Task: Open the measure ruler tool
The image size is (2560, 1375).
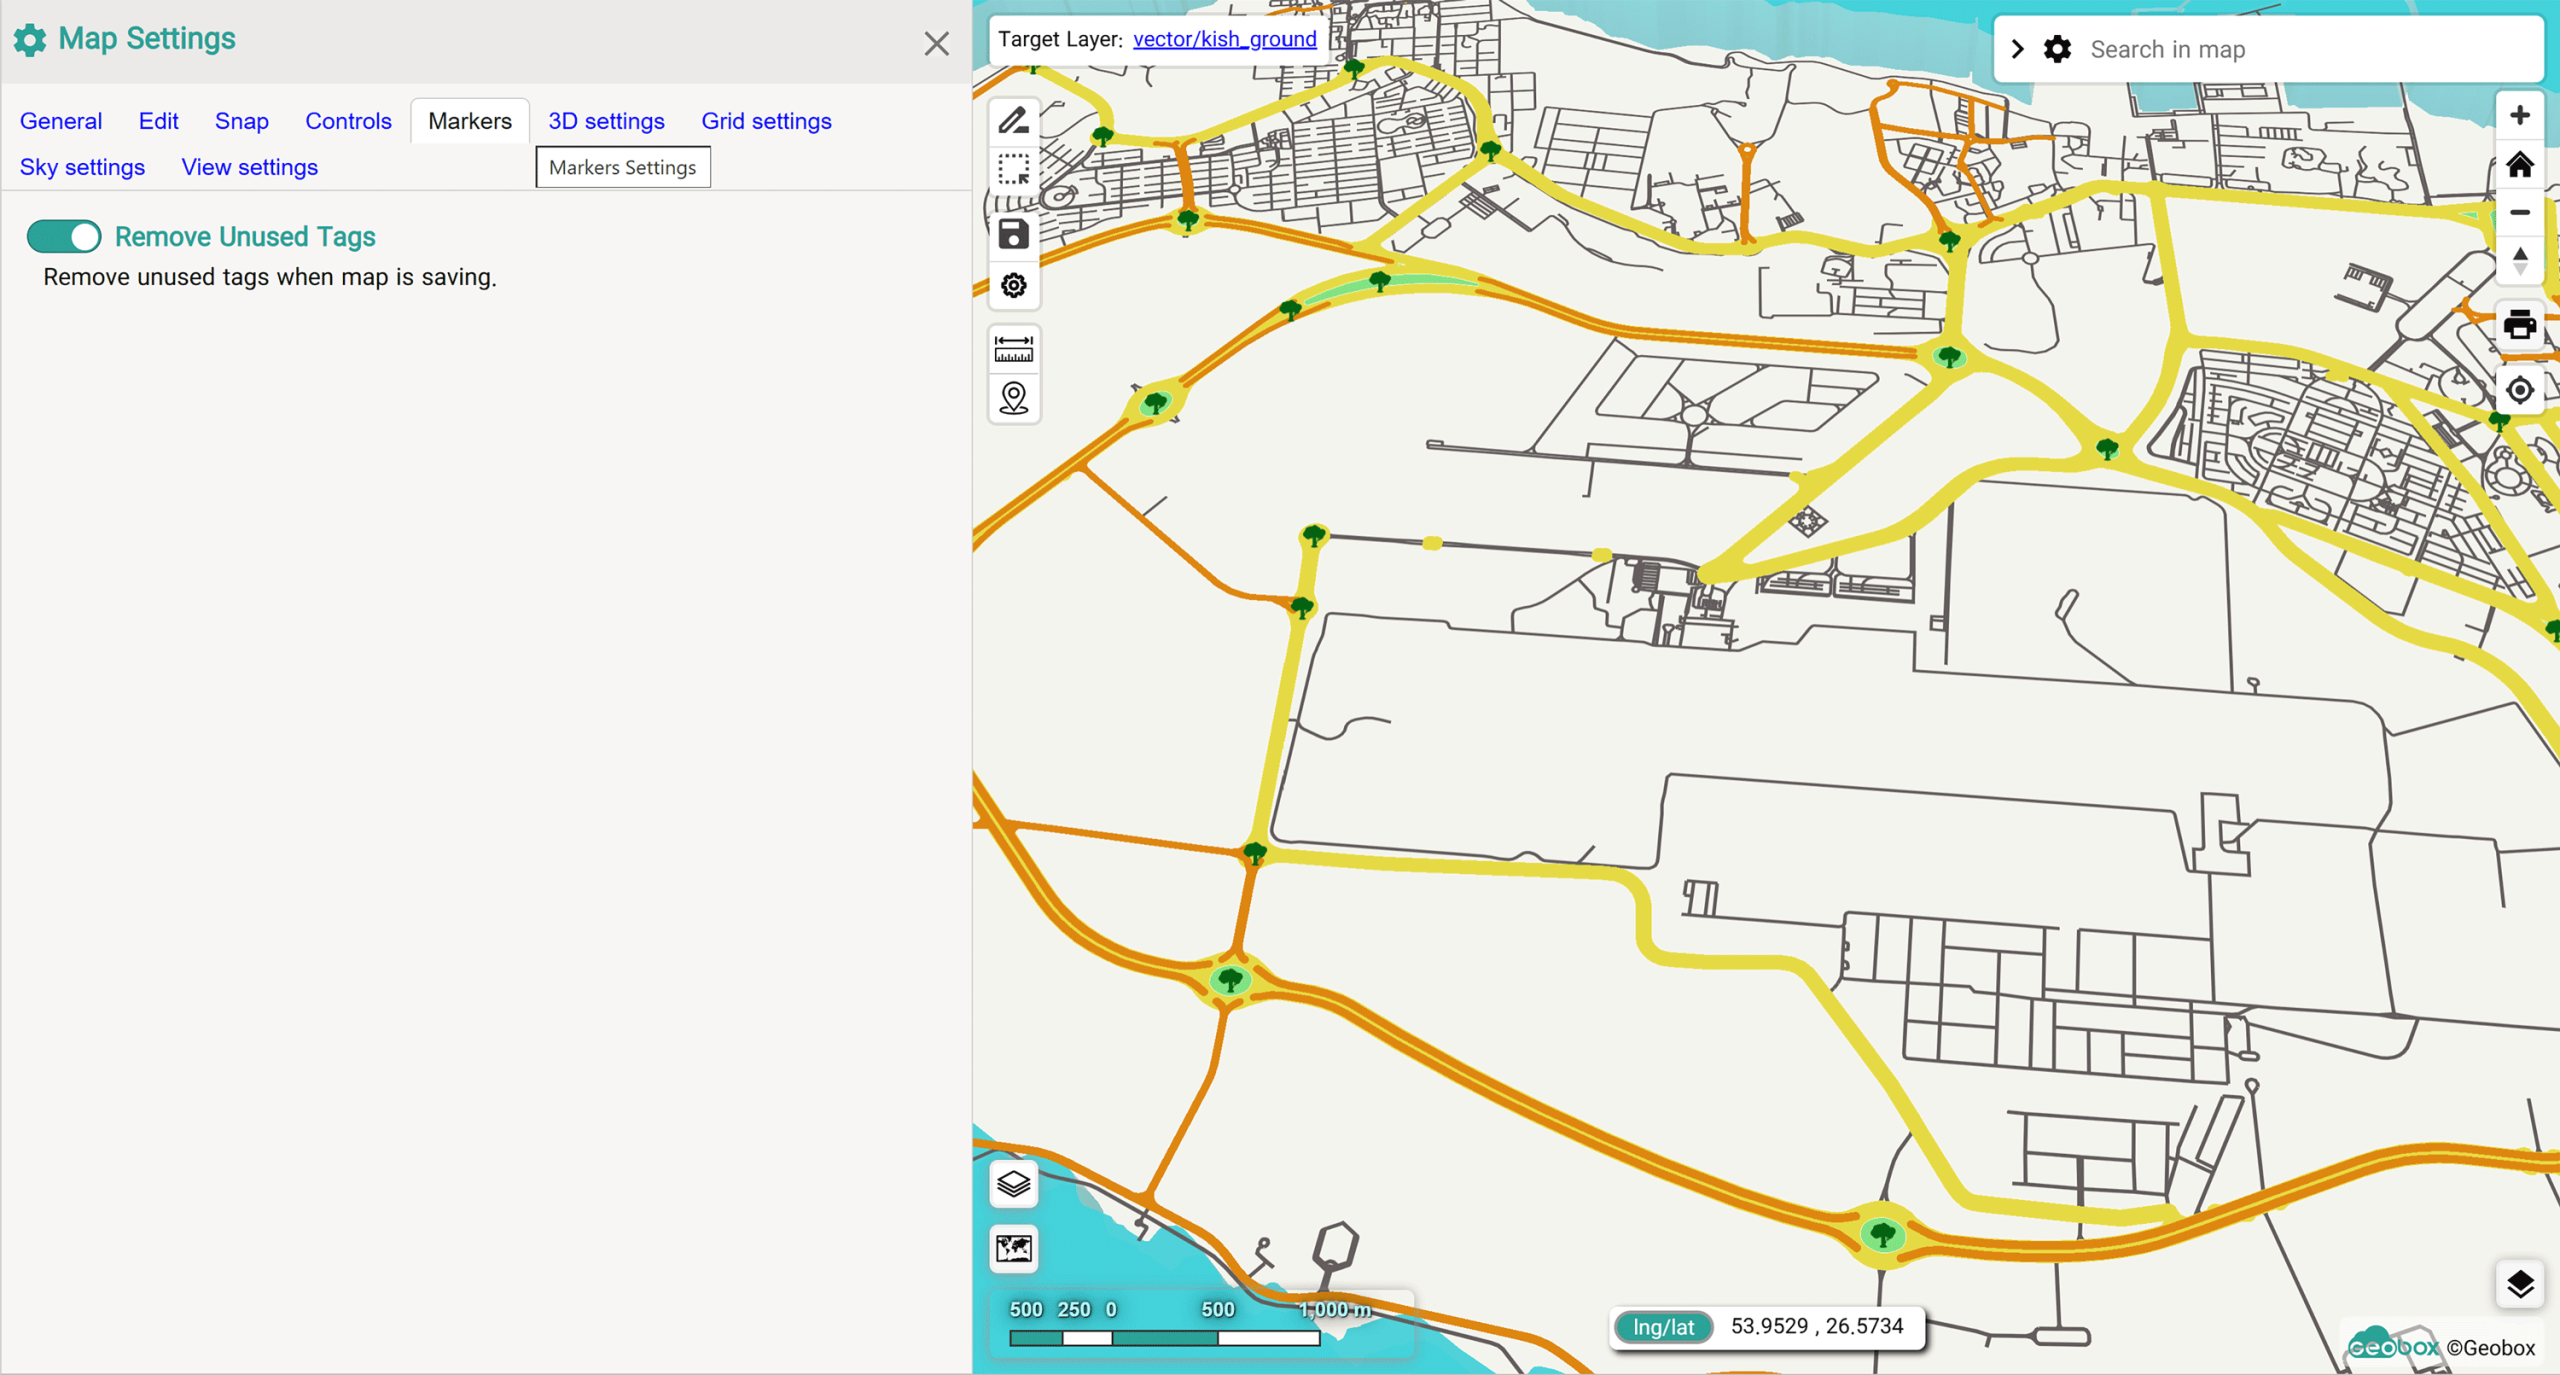Action: (x=1013, y=350)
